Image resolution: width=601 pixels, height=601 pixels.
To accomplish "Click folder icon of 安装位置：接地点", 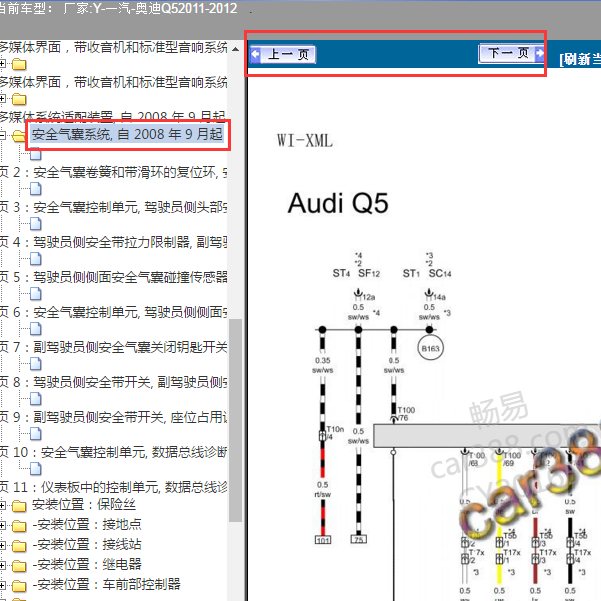I will (19, 526).
